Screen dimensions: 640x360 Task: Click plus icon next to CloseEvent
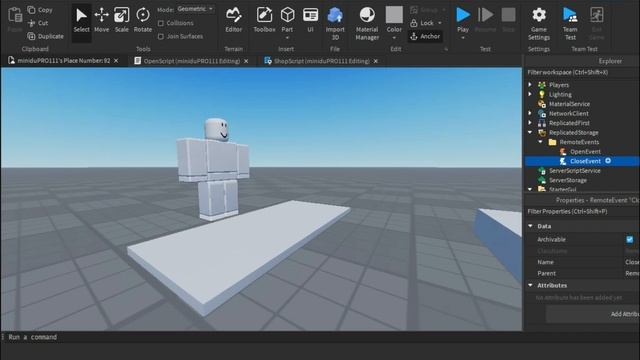[x=608, y=161]
